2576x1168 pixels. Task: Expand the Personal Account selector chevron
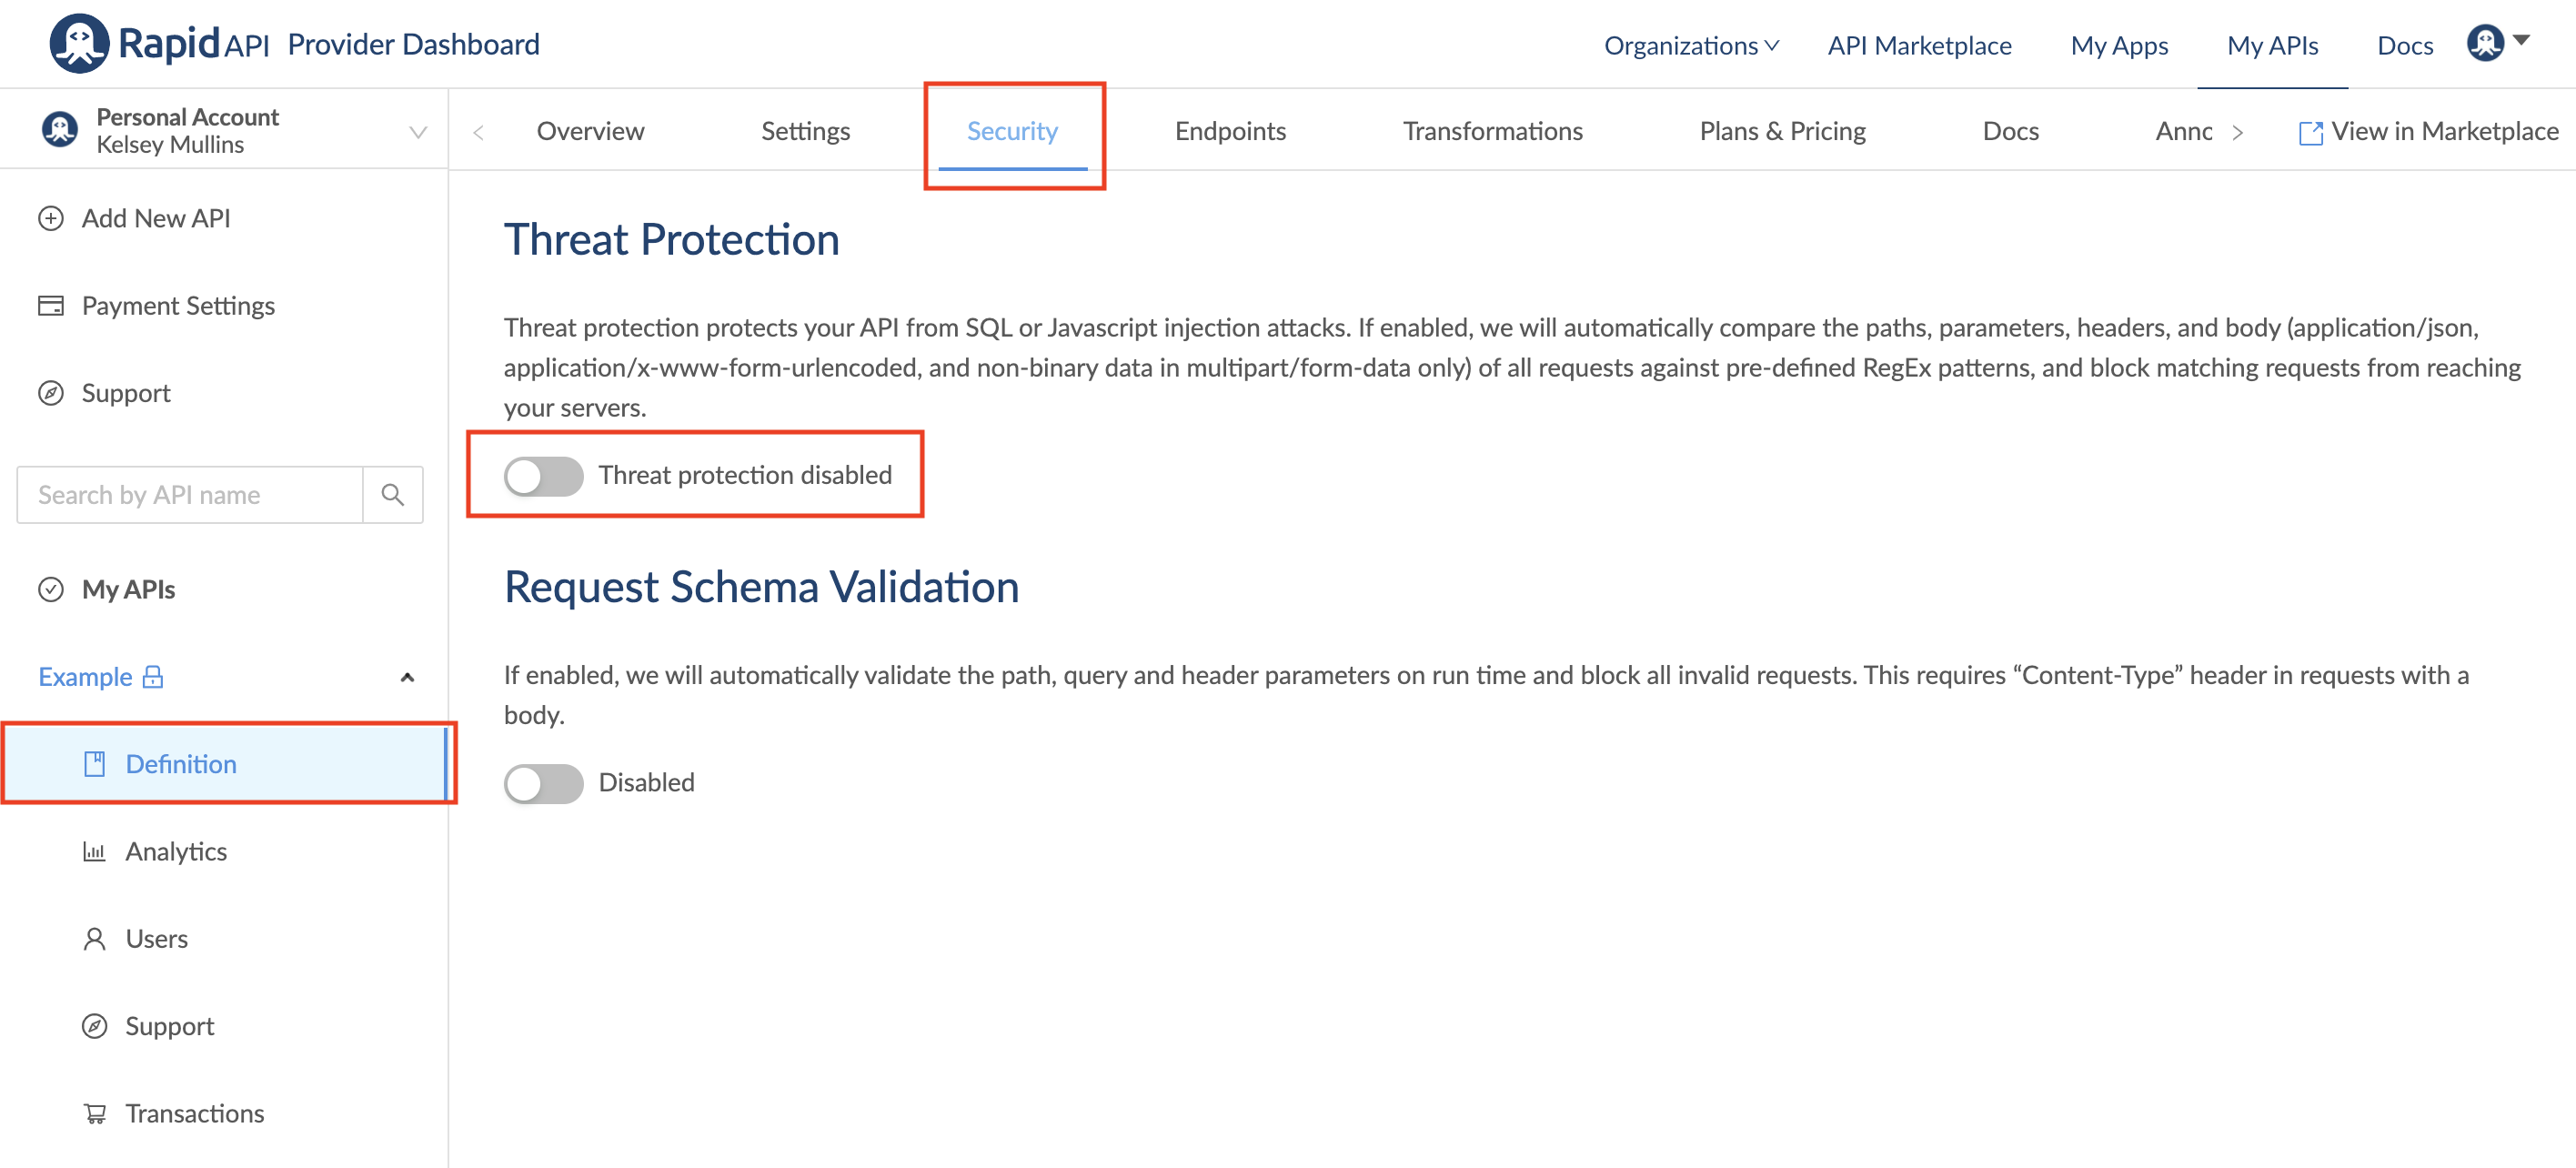pyautogui.click(x=418, y=131)
